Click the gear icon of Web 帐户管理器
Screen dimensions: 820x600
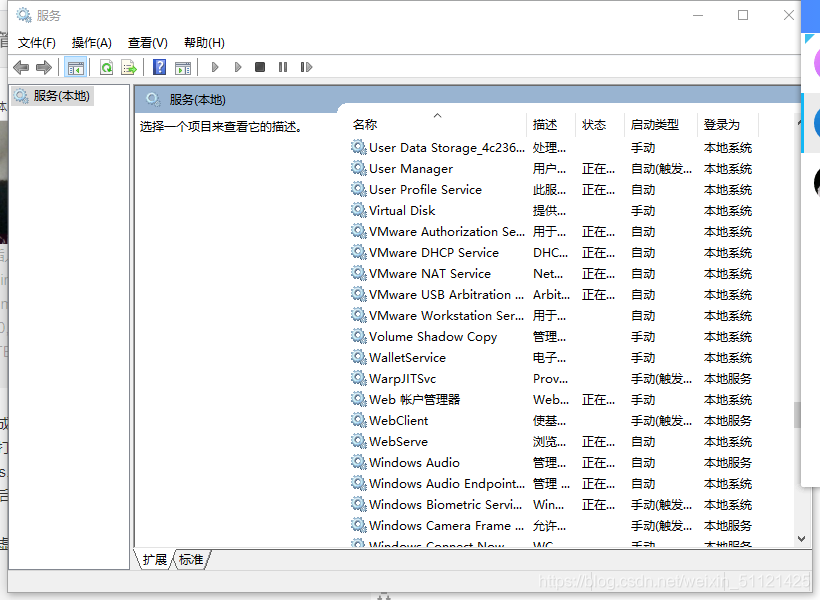click(x=359, y=399)
